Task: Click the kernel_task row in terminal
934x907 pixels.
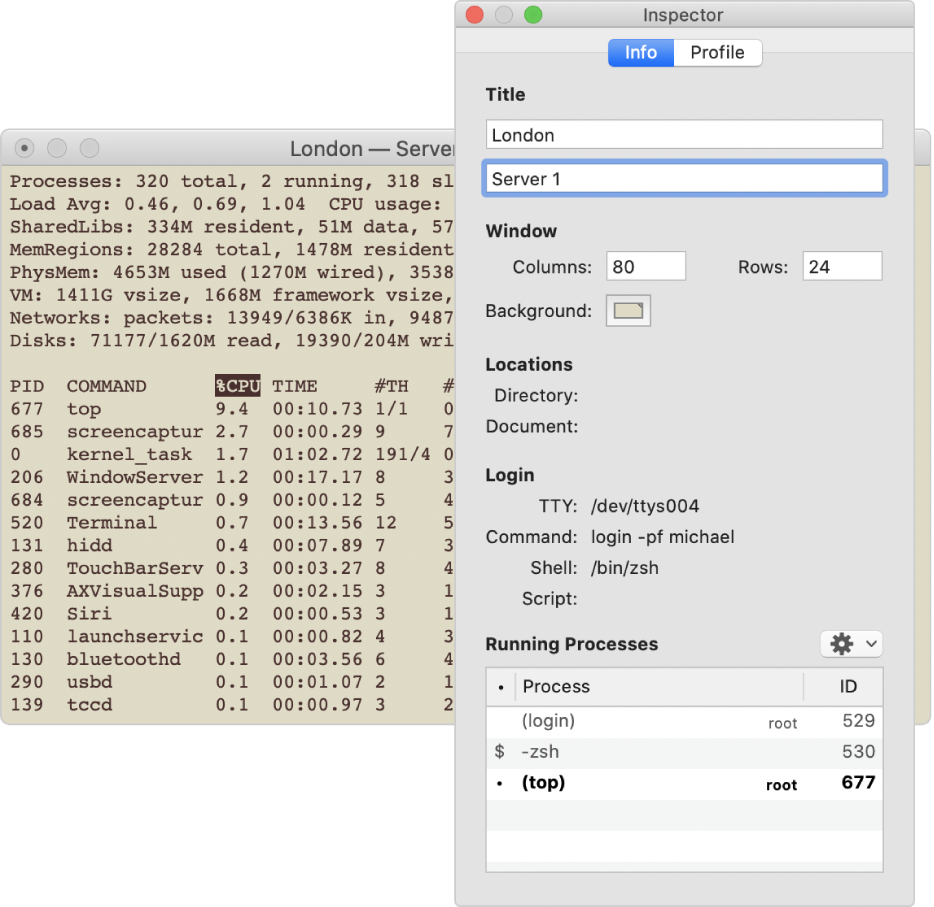Action: (232, 454)
